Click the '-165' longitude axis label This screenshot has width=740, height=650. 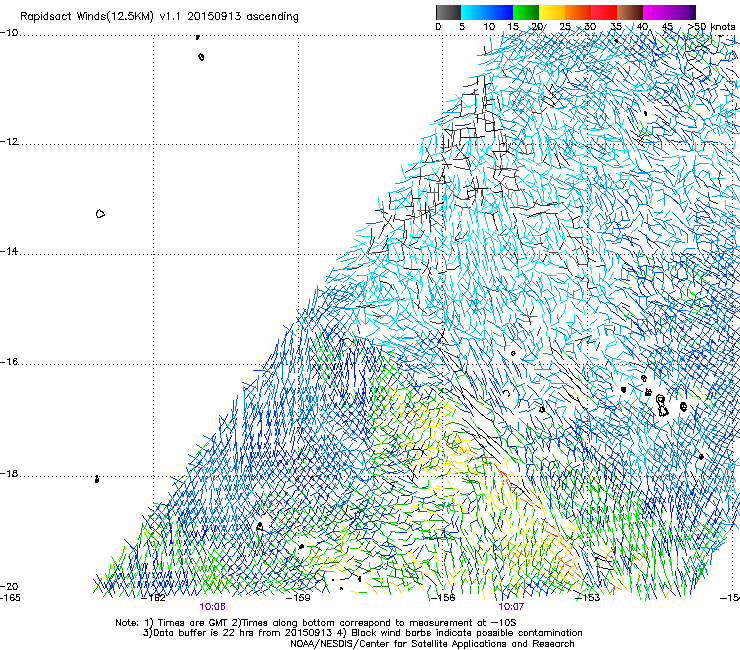pos(10,598)
